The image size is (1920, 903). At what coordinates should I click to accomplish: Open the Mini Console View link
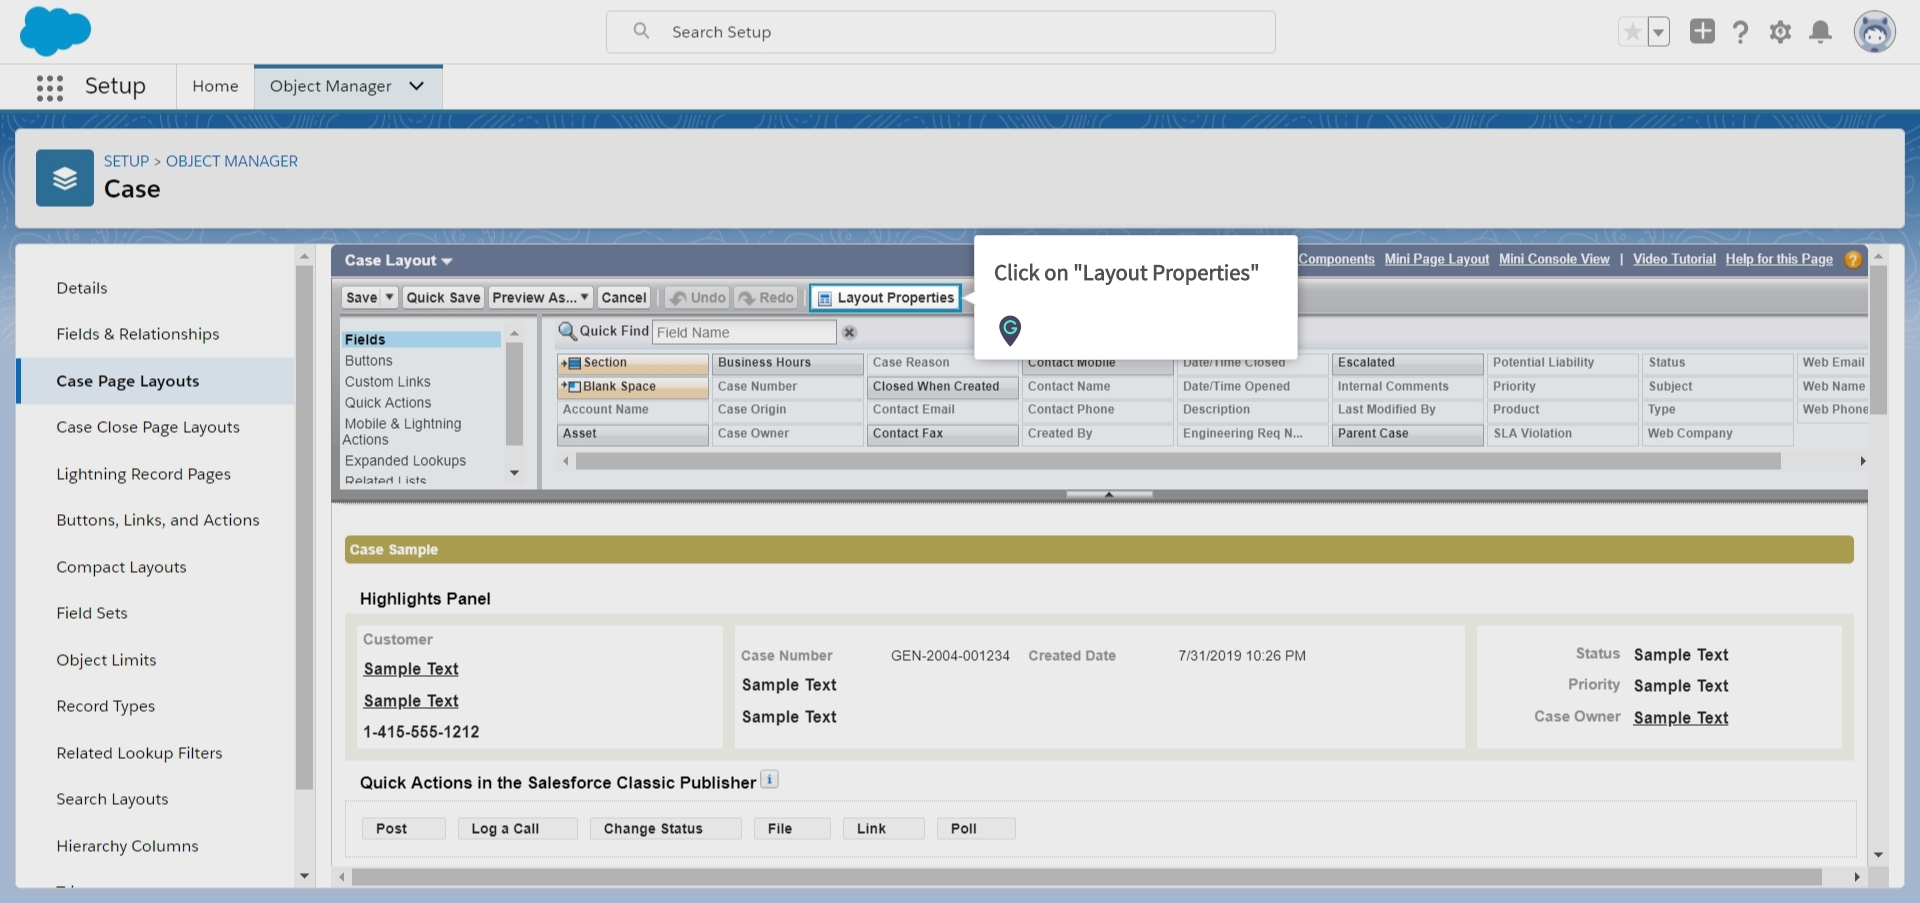1554,259
